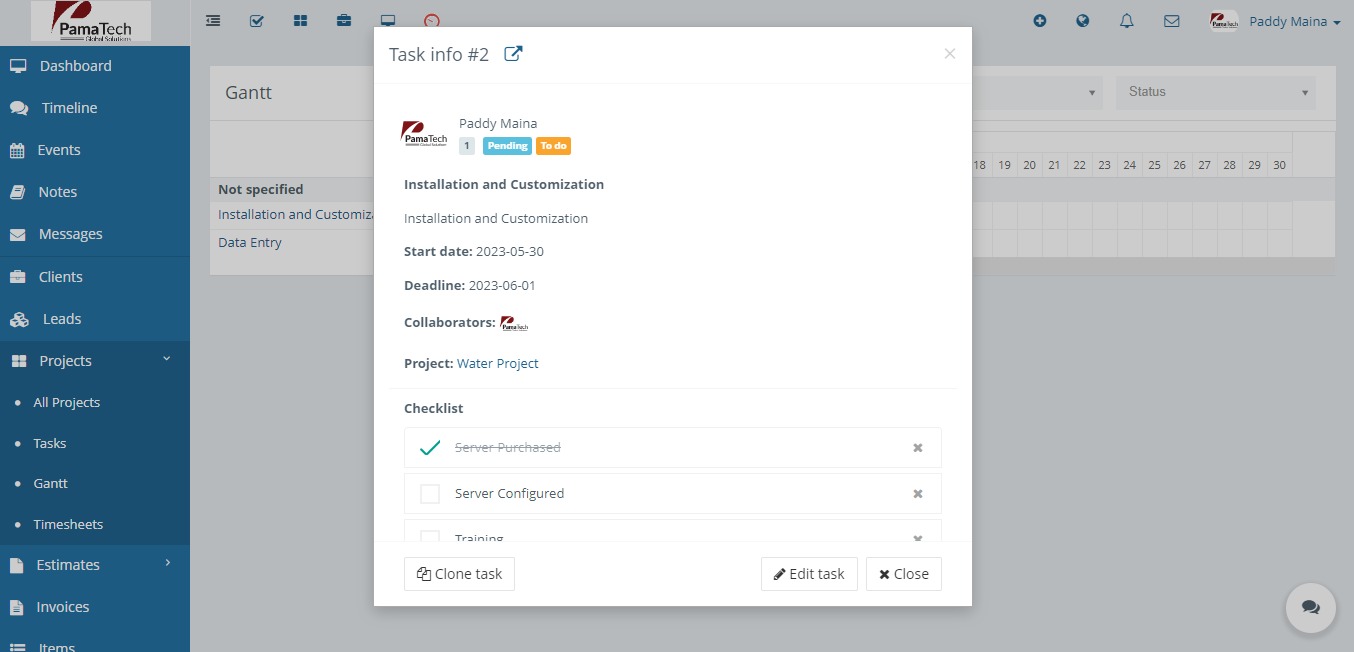Expand the Paddy Maina user menu

coord(1275,21)
